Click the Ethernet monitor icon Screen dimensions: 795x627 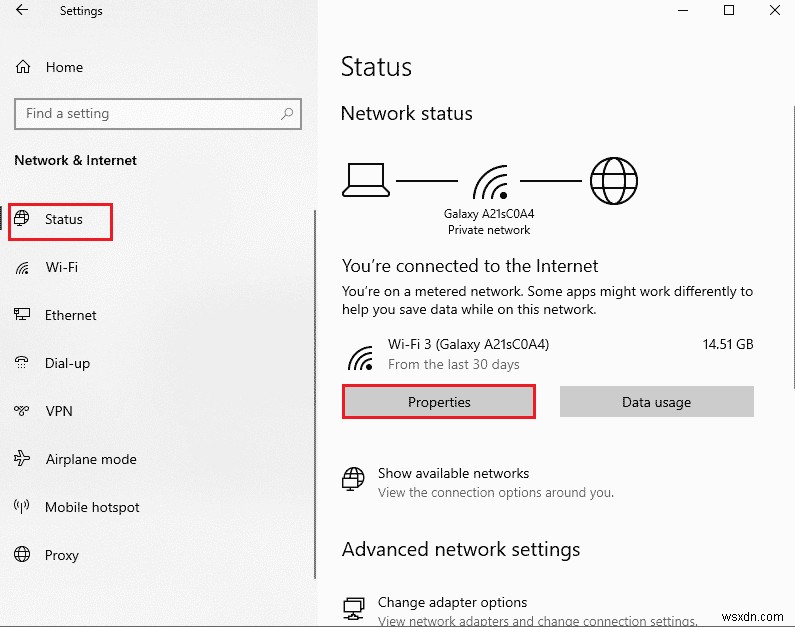(23, 315)
